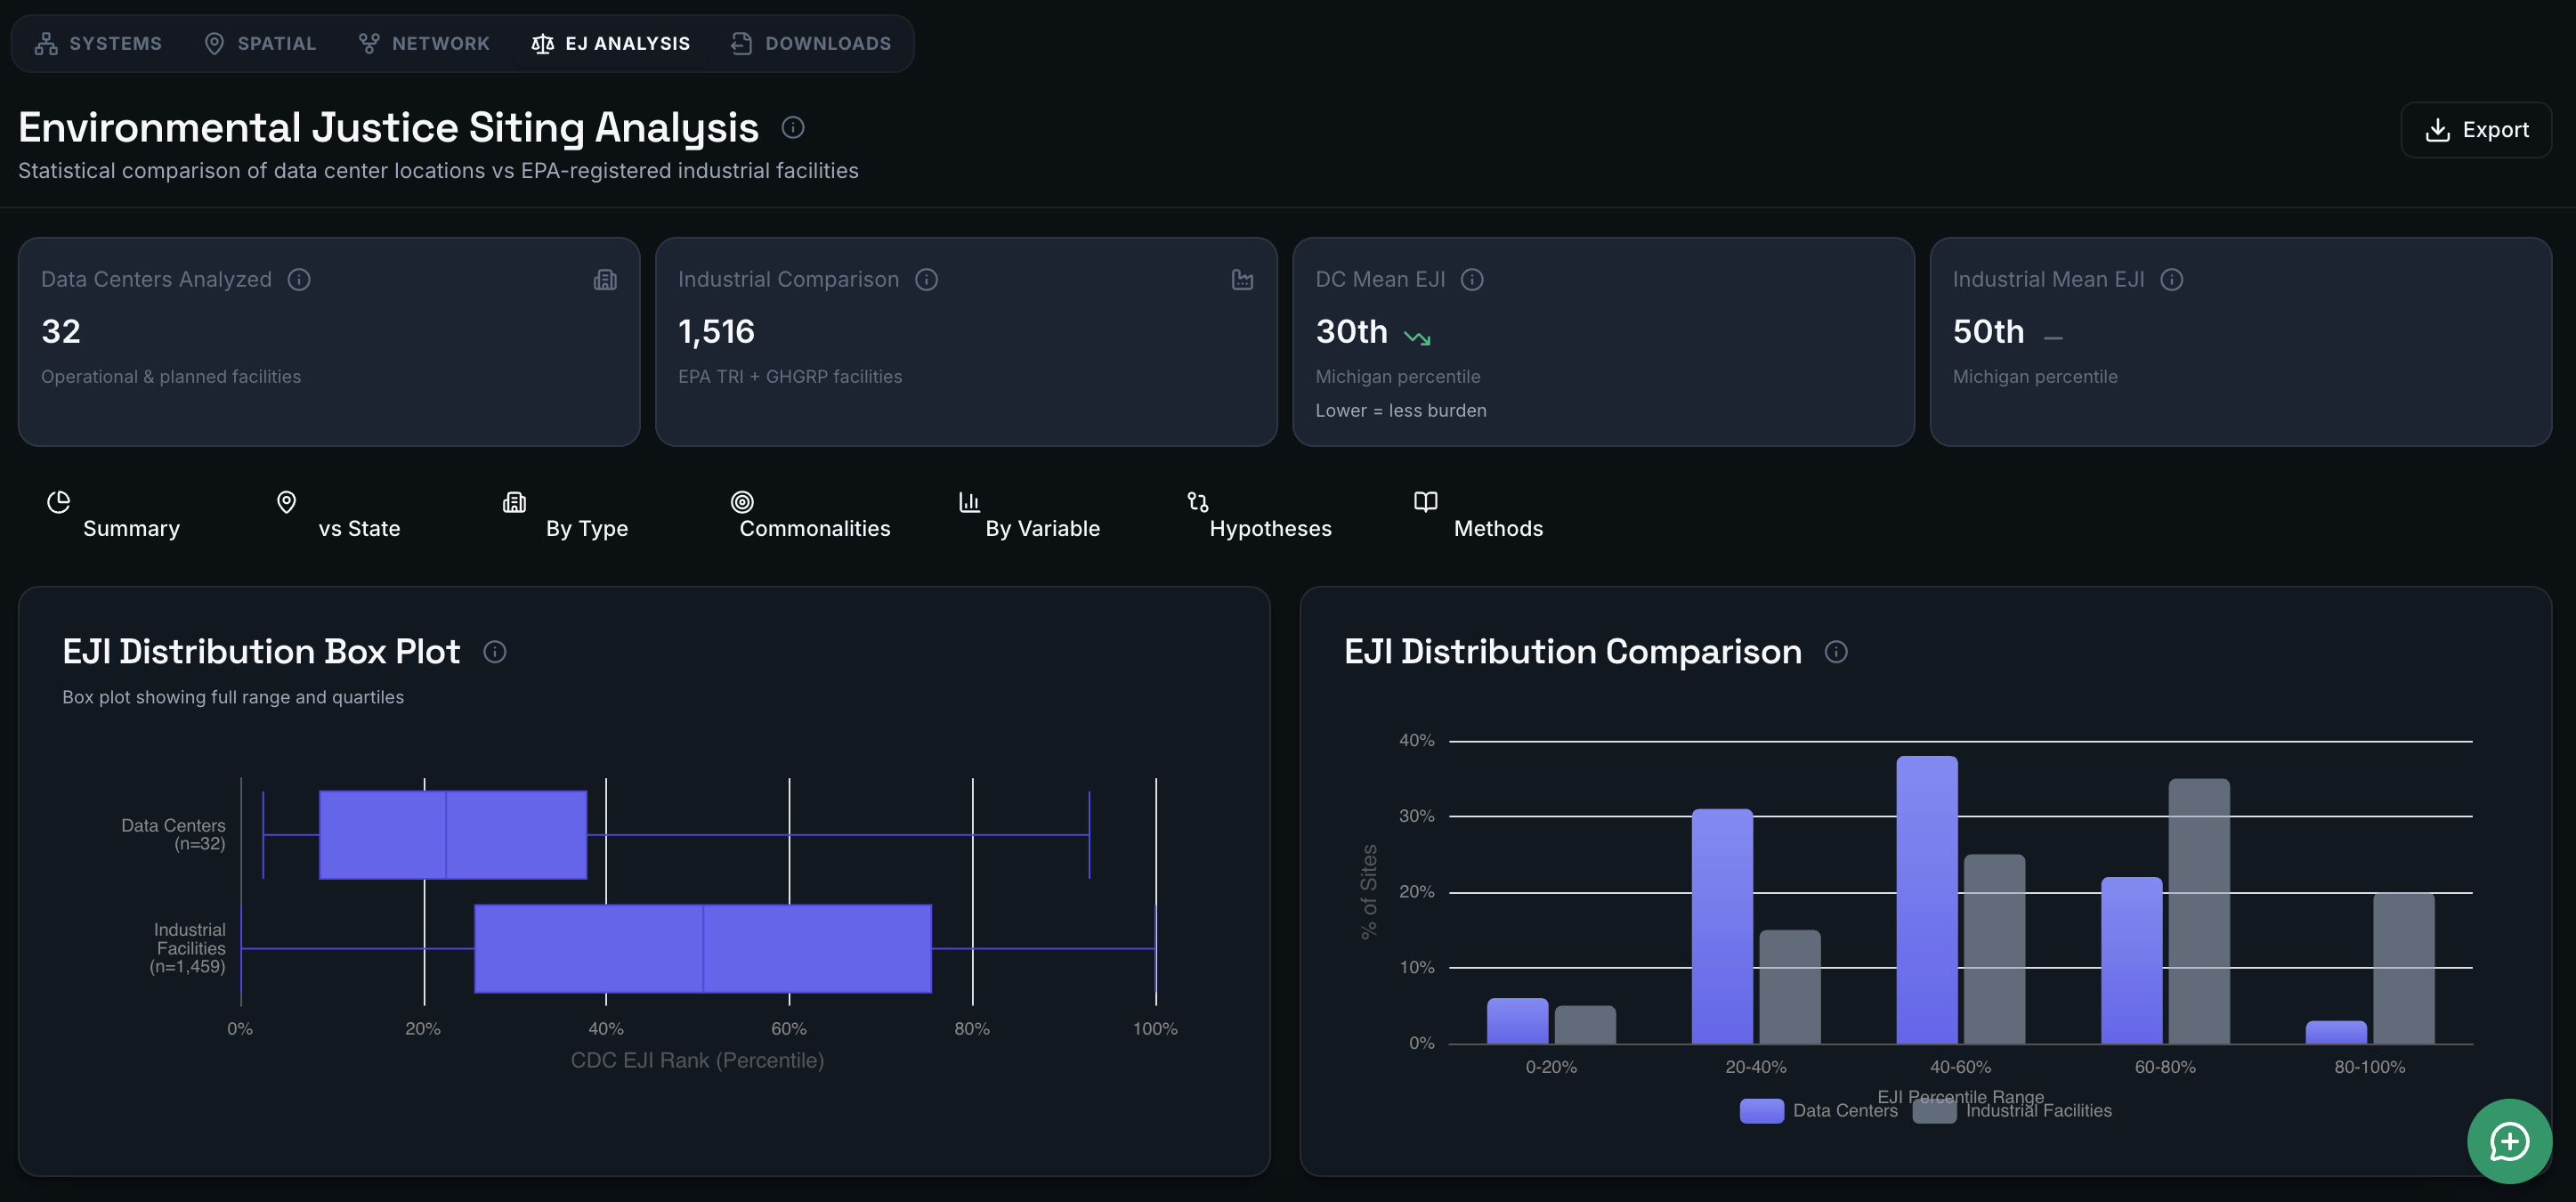Open the Hypotheses sub-tab
The image size is (2576, 1202).
1269,528
